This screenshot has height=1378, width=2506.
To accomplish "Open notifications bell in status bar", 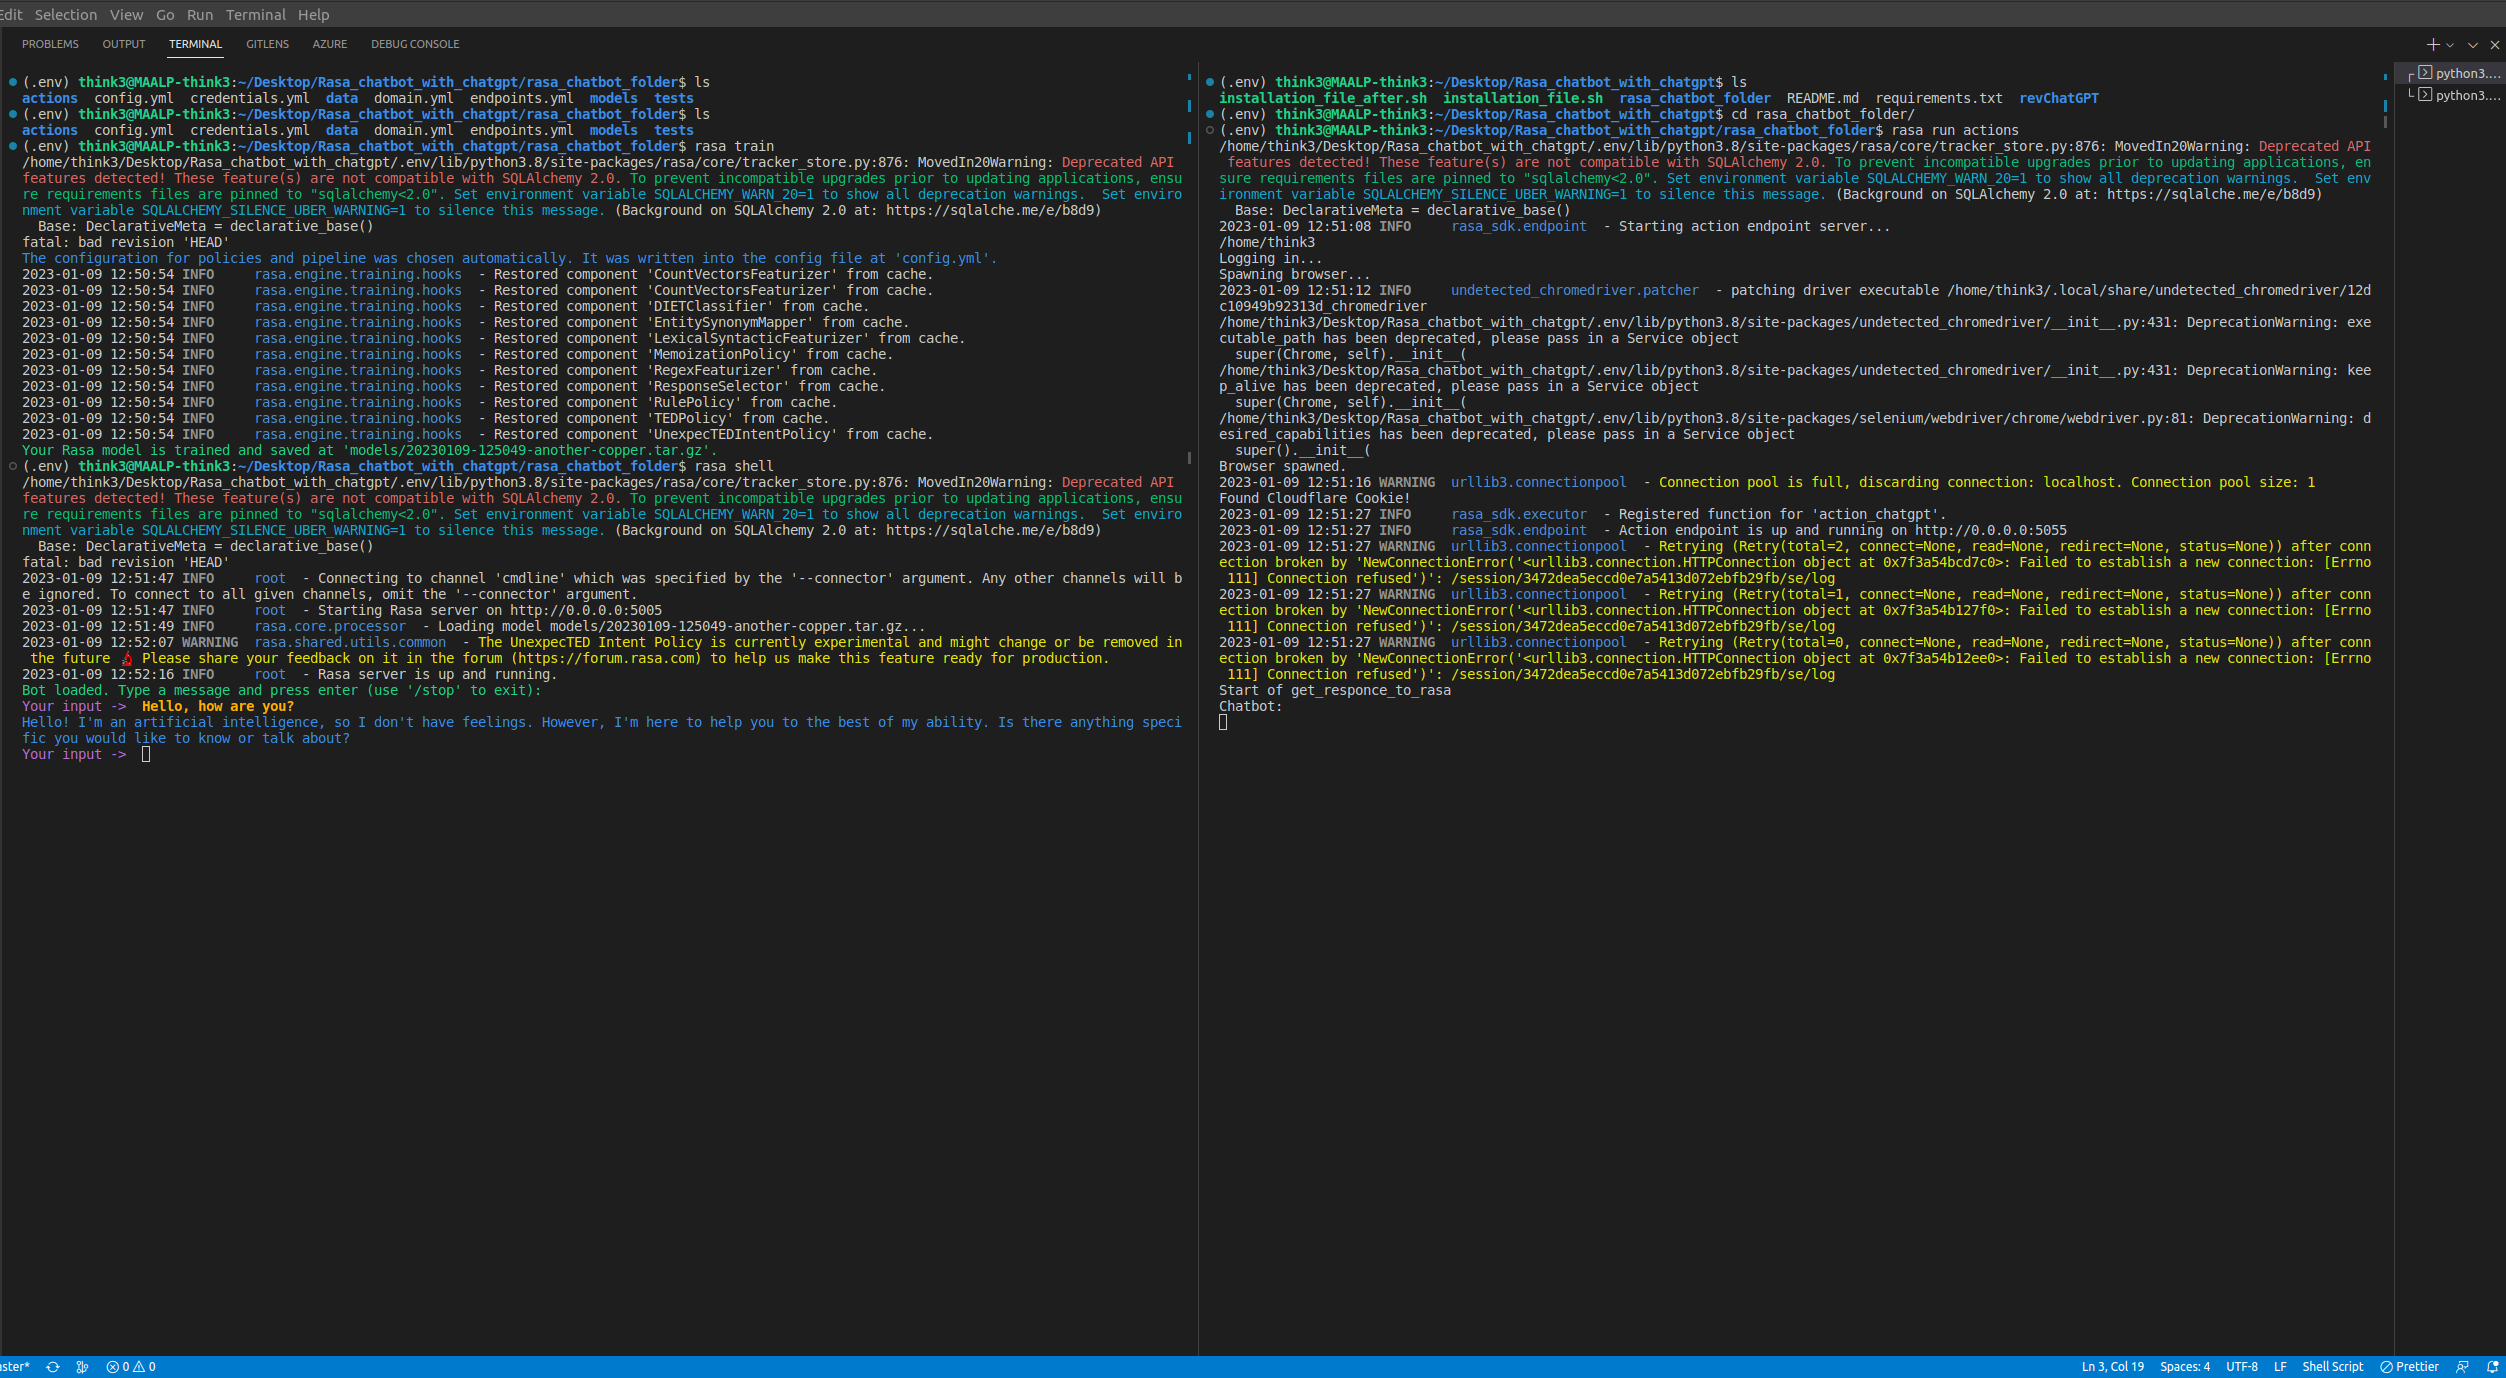I will click(2492, 1367).
